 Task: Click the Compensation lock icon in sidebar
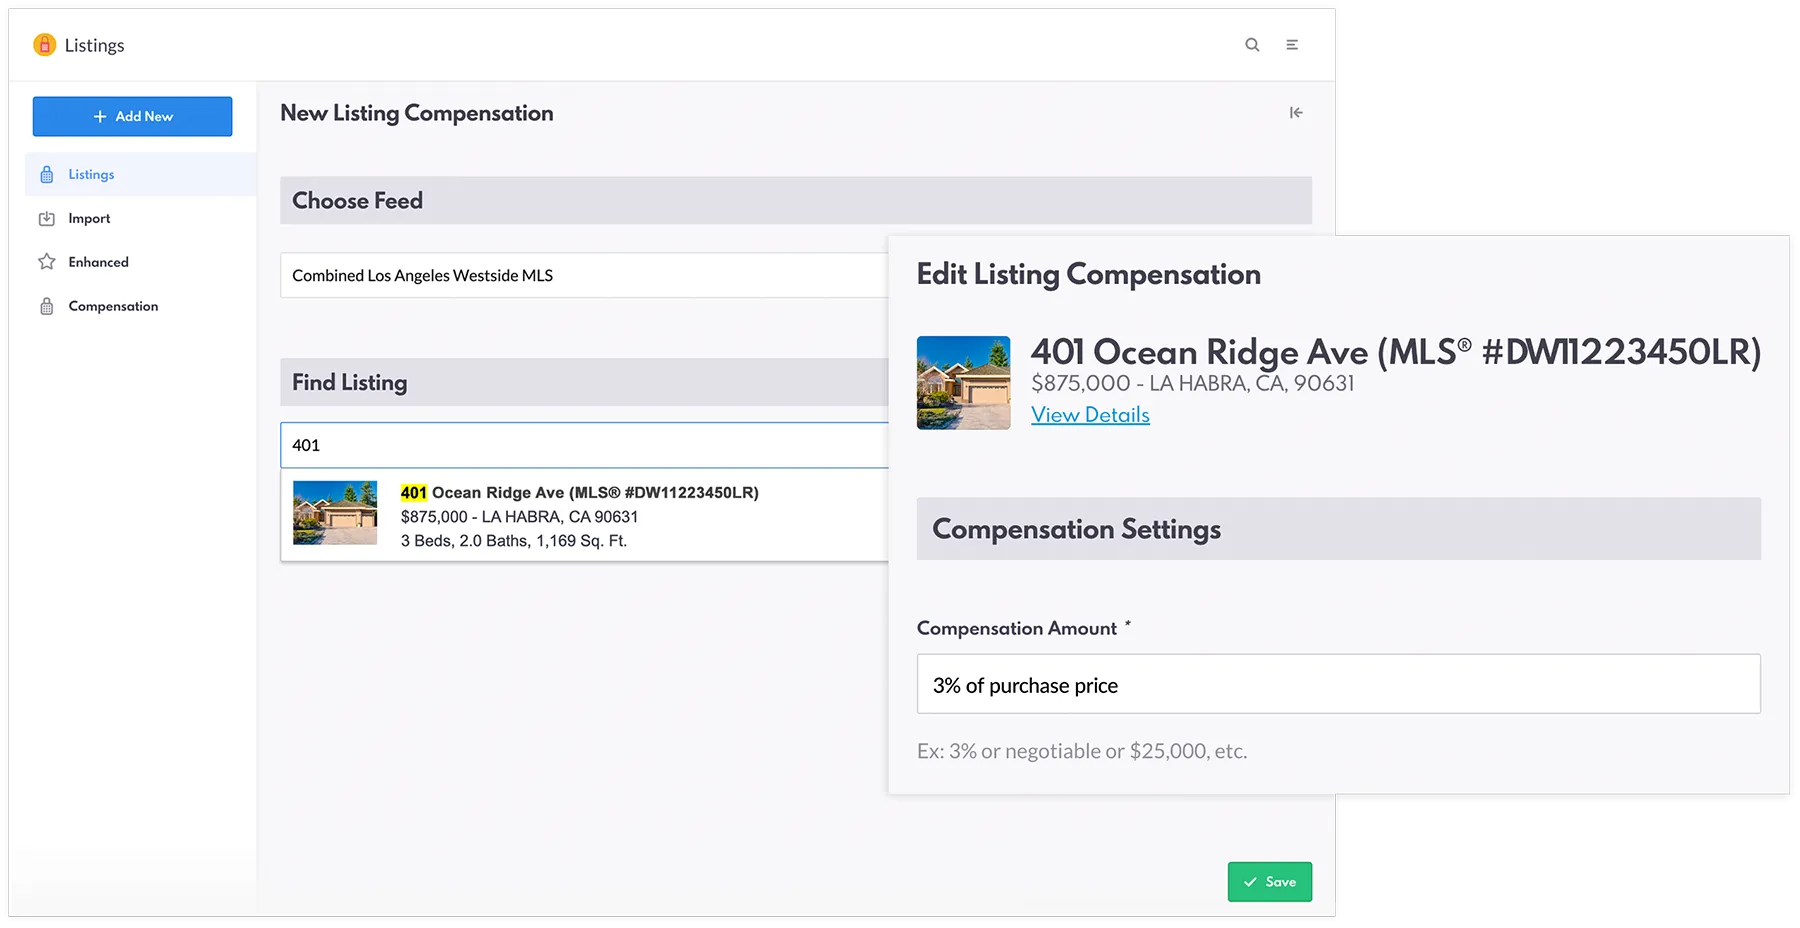coord(47,307)
